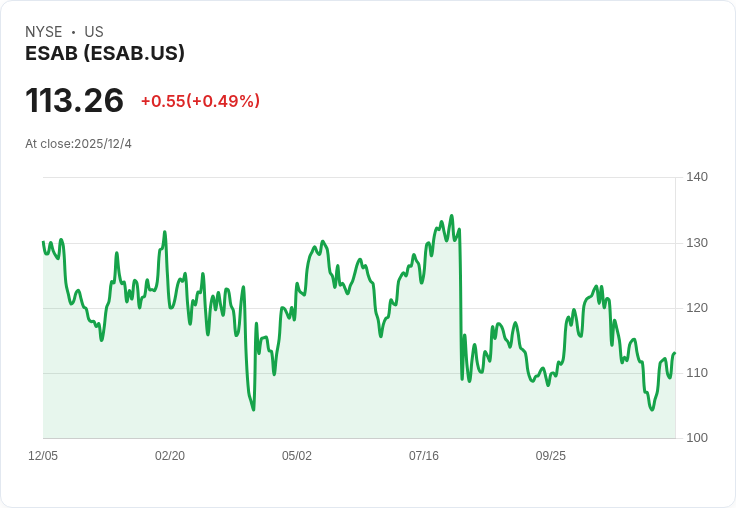Click the rightmost end of the price line
736x508 pixels.
tap(674, 353)
